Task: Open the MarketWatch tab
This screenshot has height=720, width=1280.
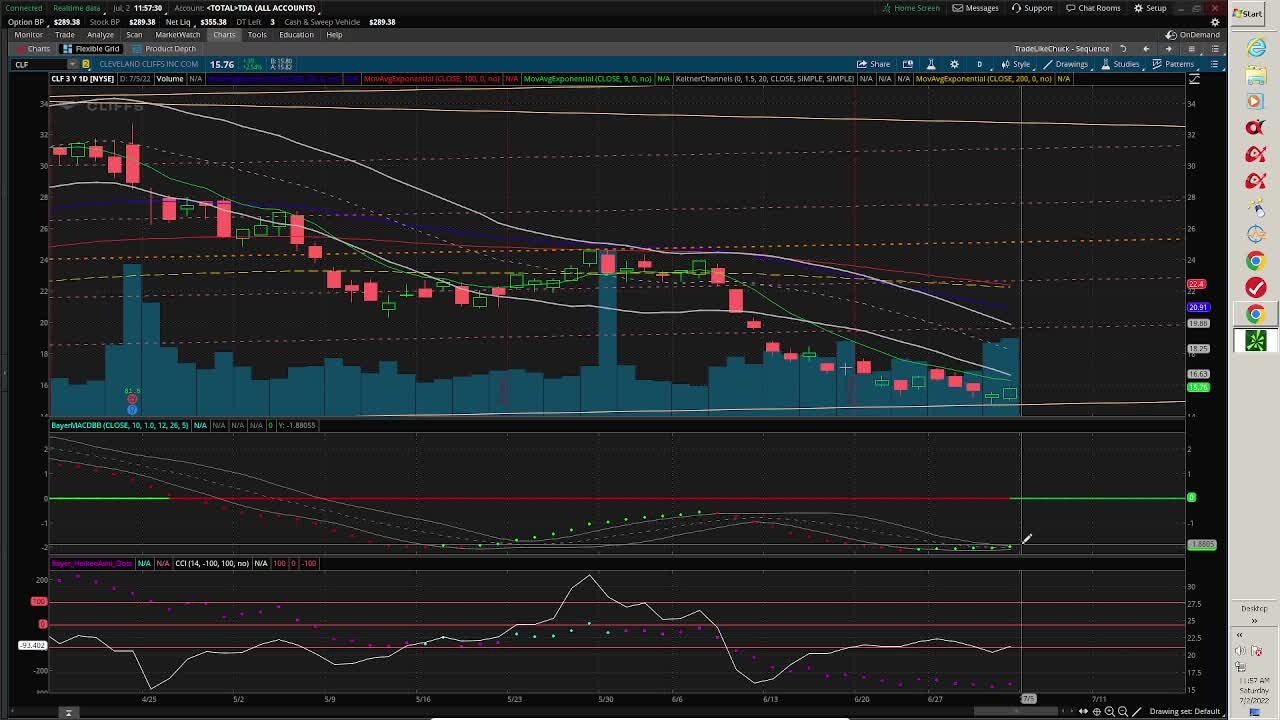Action: click(x=177, y=35)
